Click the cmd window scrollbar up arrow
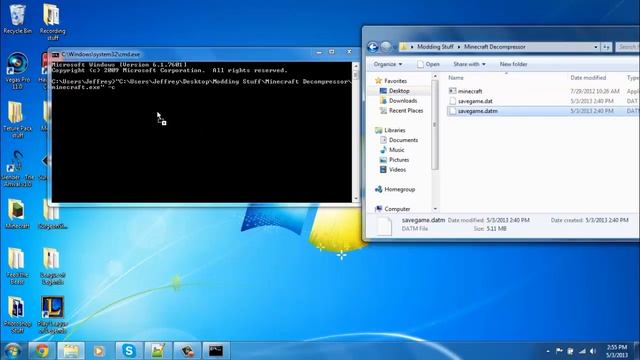 [356, 66]
